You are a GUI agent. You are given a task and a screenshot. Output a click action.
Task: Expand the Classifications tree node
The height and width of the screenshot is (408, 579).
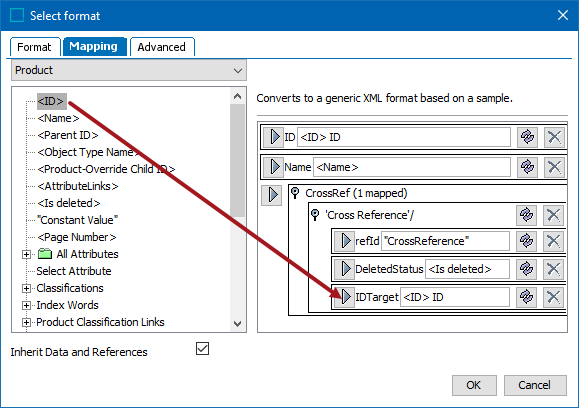point(26,288)
